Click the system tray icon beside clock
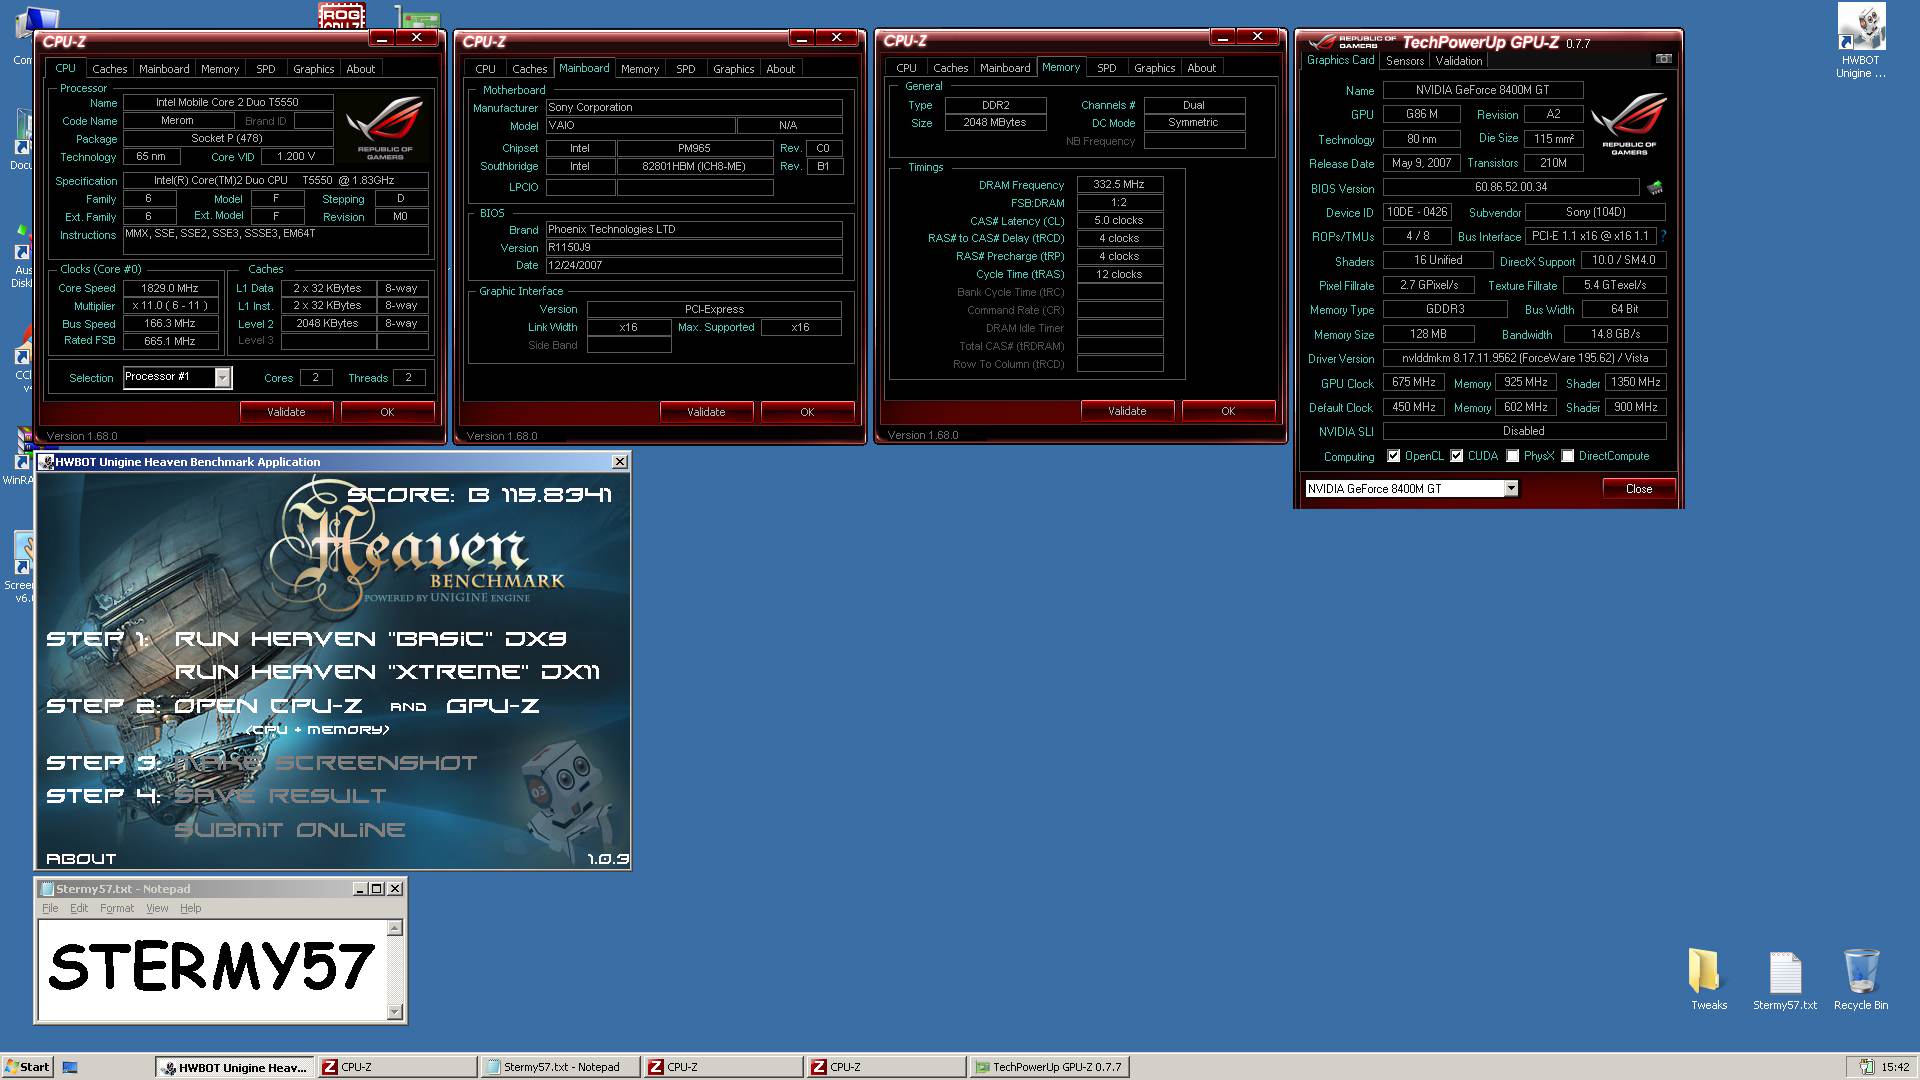 point(1866,1067)
